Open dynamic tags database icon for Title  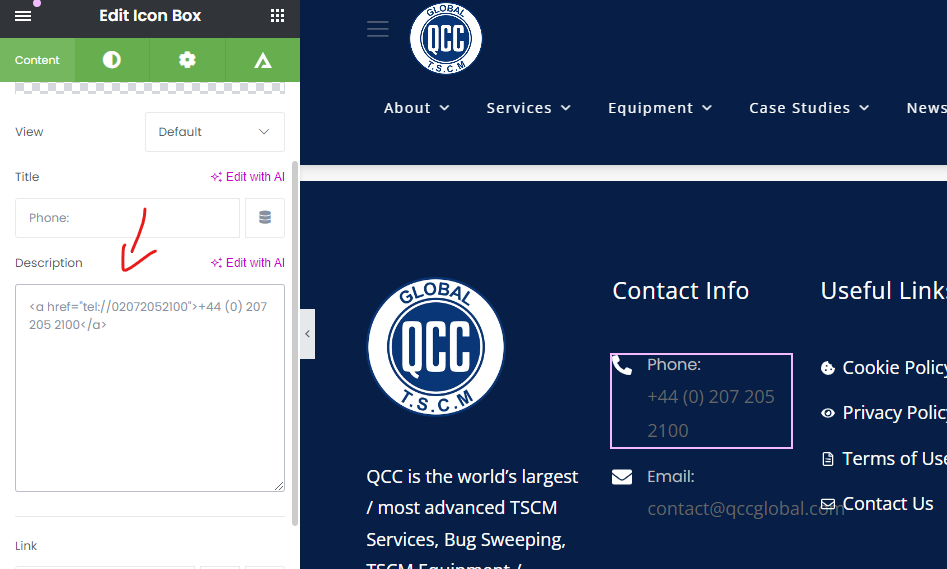coord(265,217)
